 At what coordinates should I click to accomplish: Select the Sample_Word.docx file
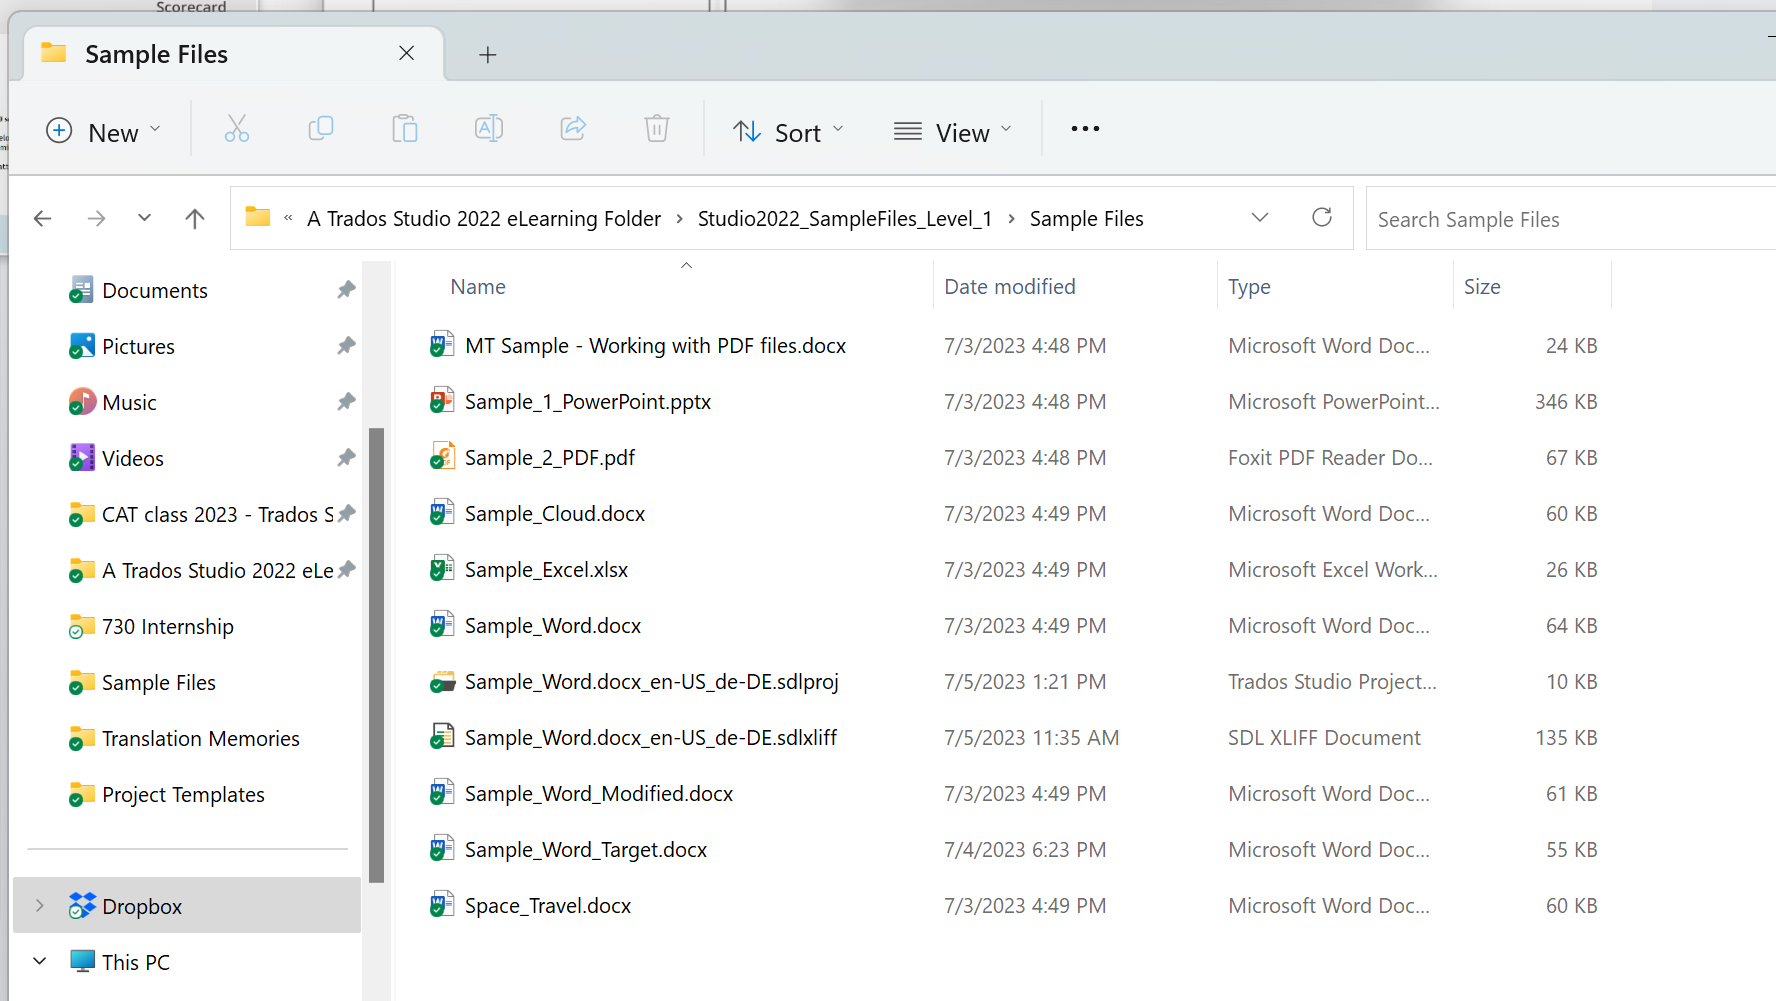(553, 626)
